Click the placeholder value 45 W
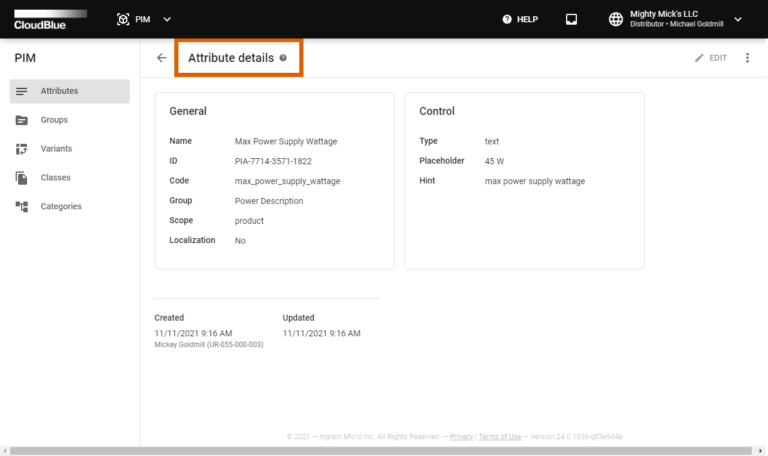 pos(494,161)
